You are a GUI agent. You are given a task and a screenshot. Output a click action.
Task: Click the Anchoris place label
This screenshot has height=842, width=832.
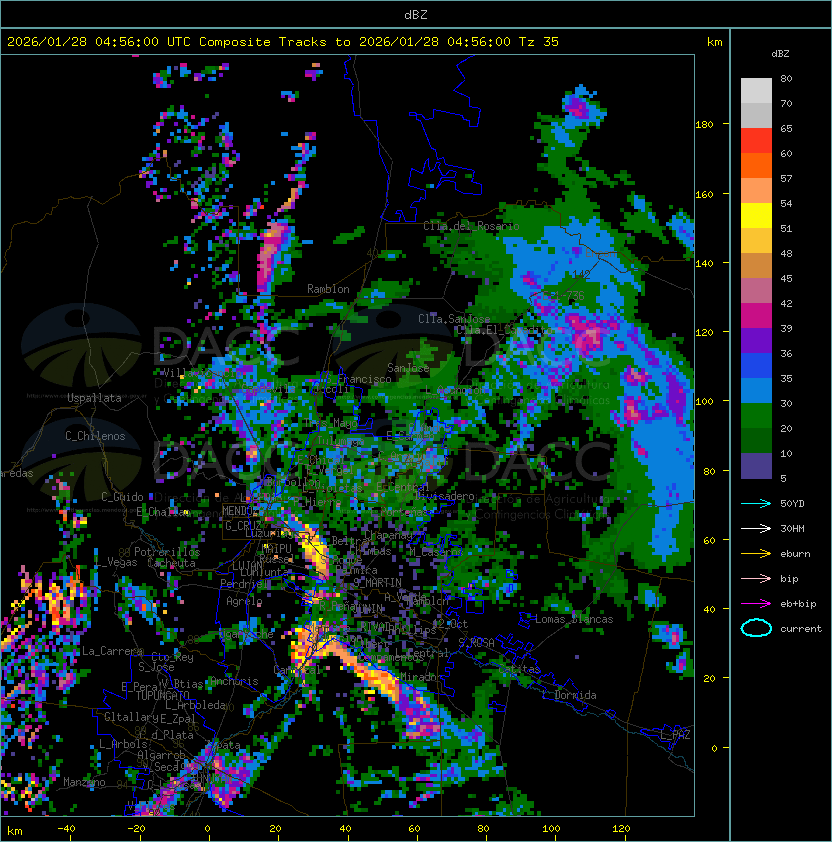pyautogui.click(x=234, y=681)
